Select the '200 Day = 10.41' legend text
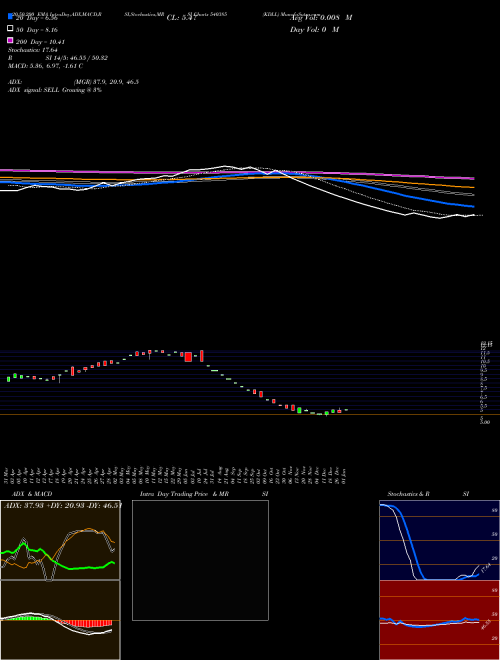This screenshot has height=660, width=500. [x=40, y=42]
